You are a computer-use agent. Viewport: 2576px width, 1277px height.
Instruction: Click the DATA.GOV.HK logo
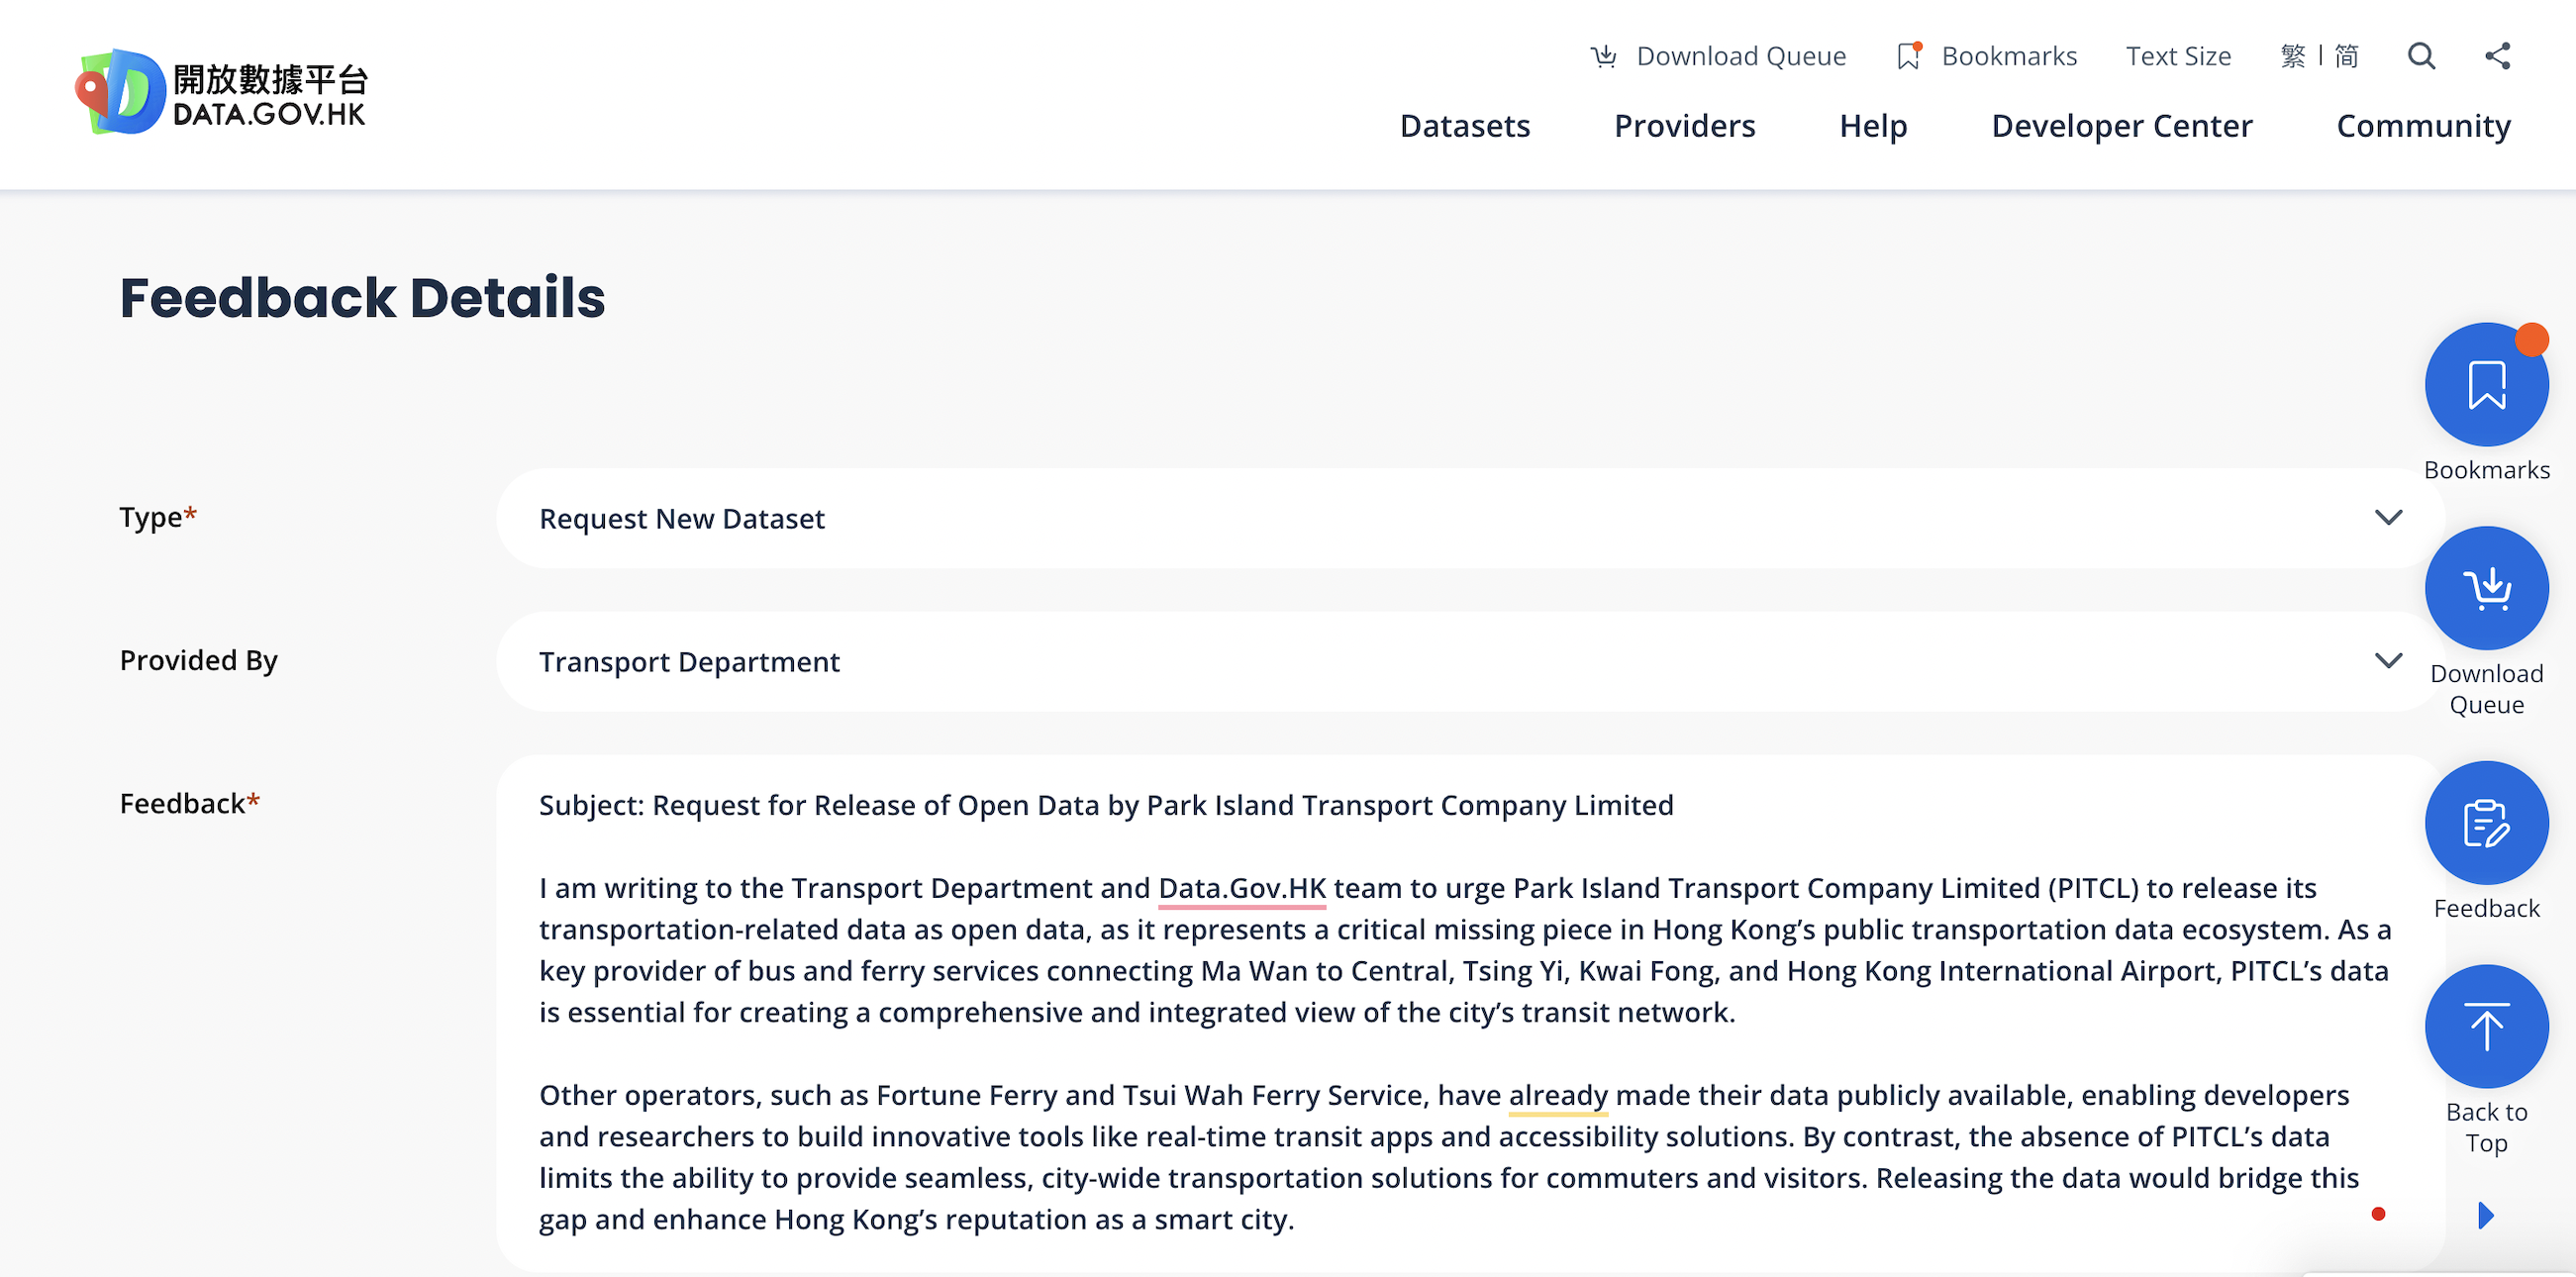222,92
